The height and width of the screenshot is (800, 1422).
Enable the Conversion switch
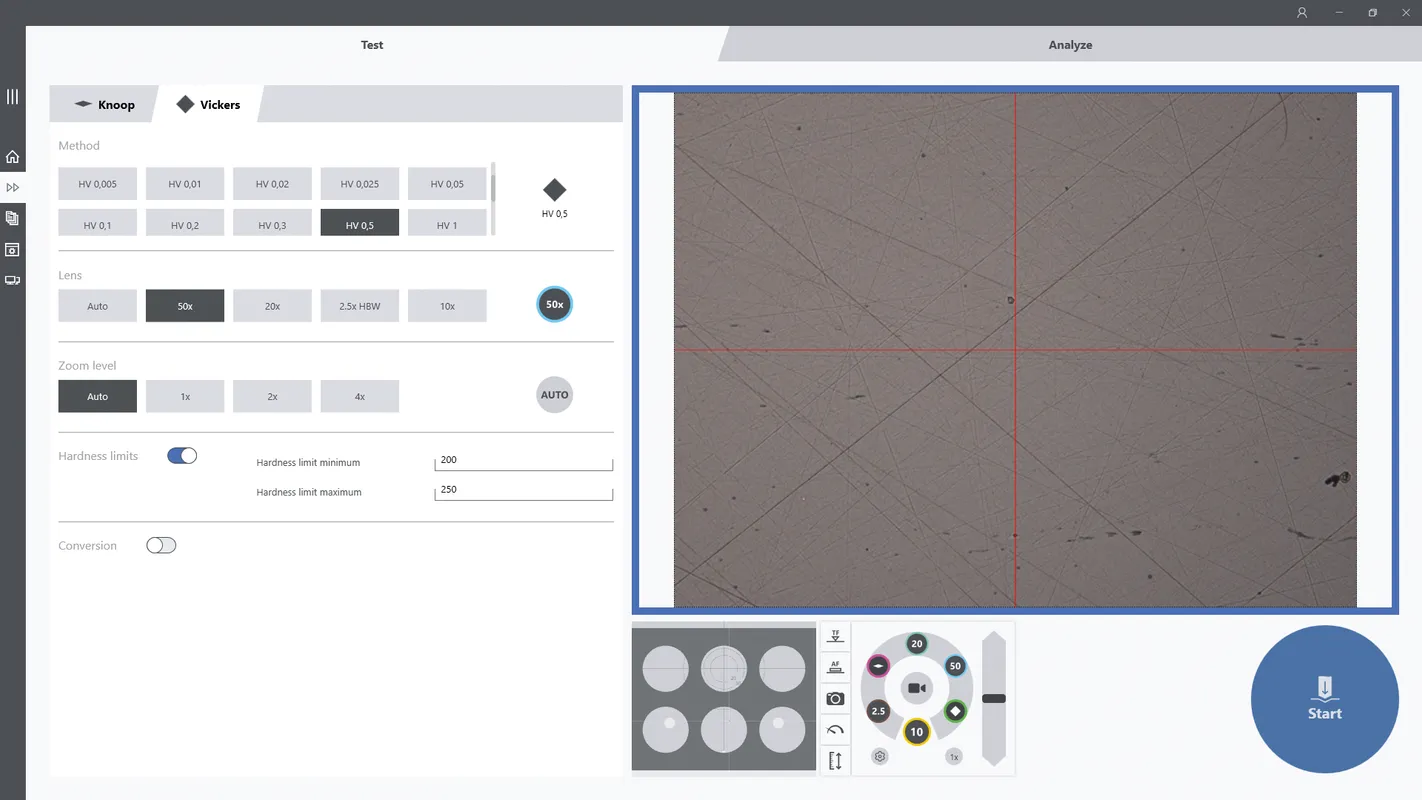pos(161,545)
